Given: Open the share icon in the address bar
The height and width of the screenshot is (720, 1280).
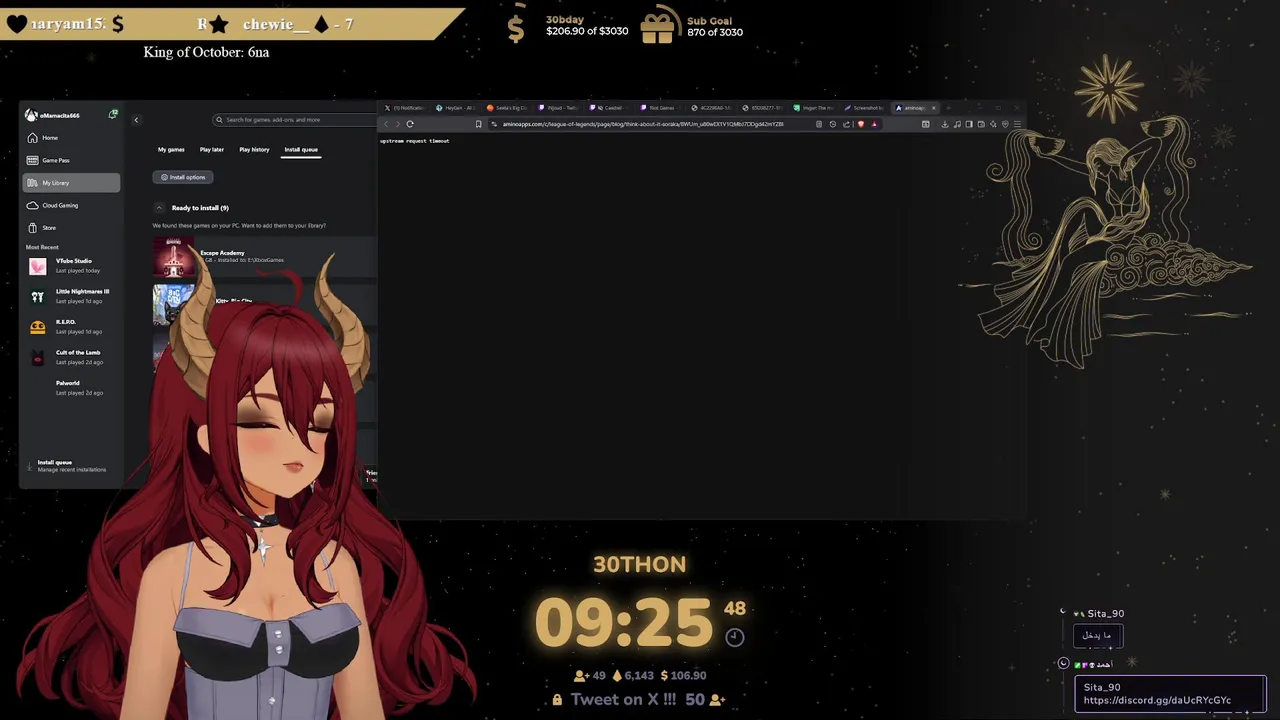Looking at the screenshot, I should click(846, 124).
